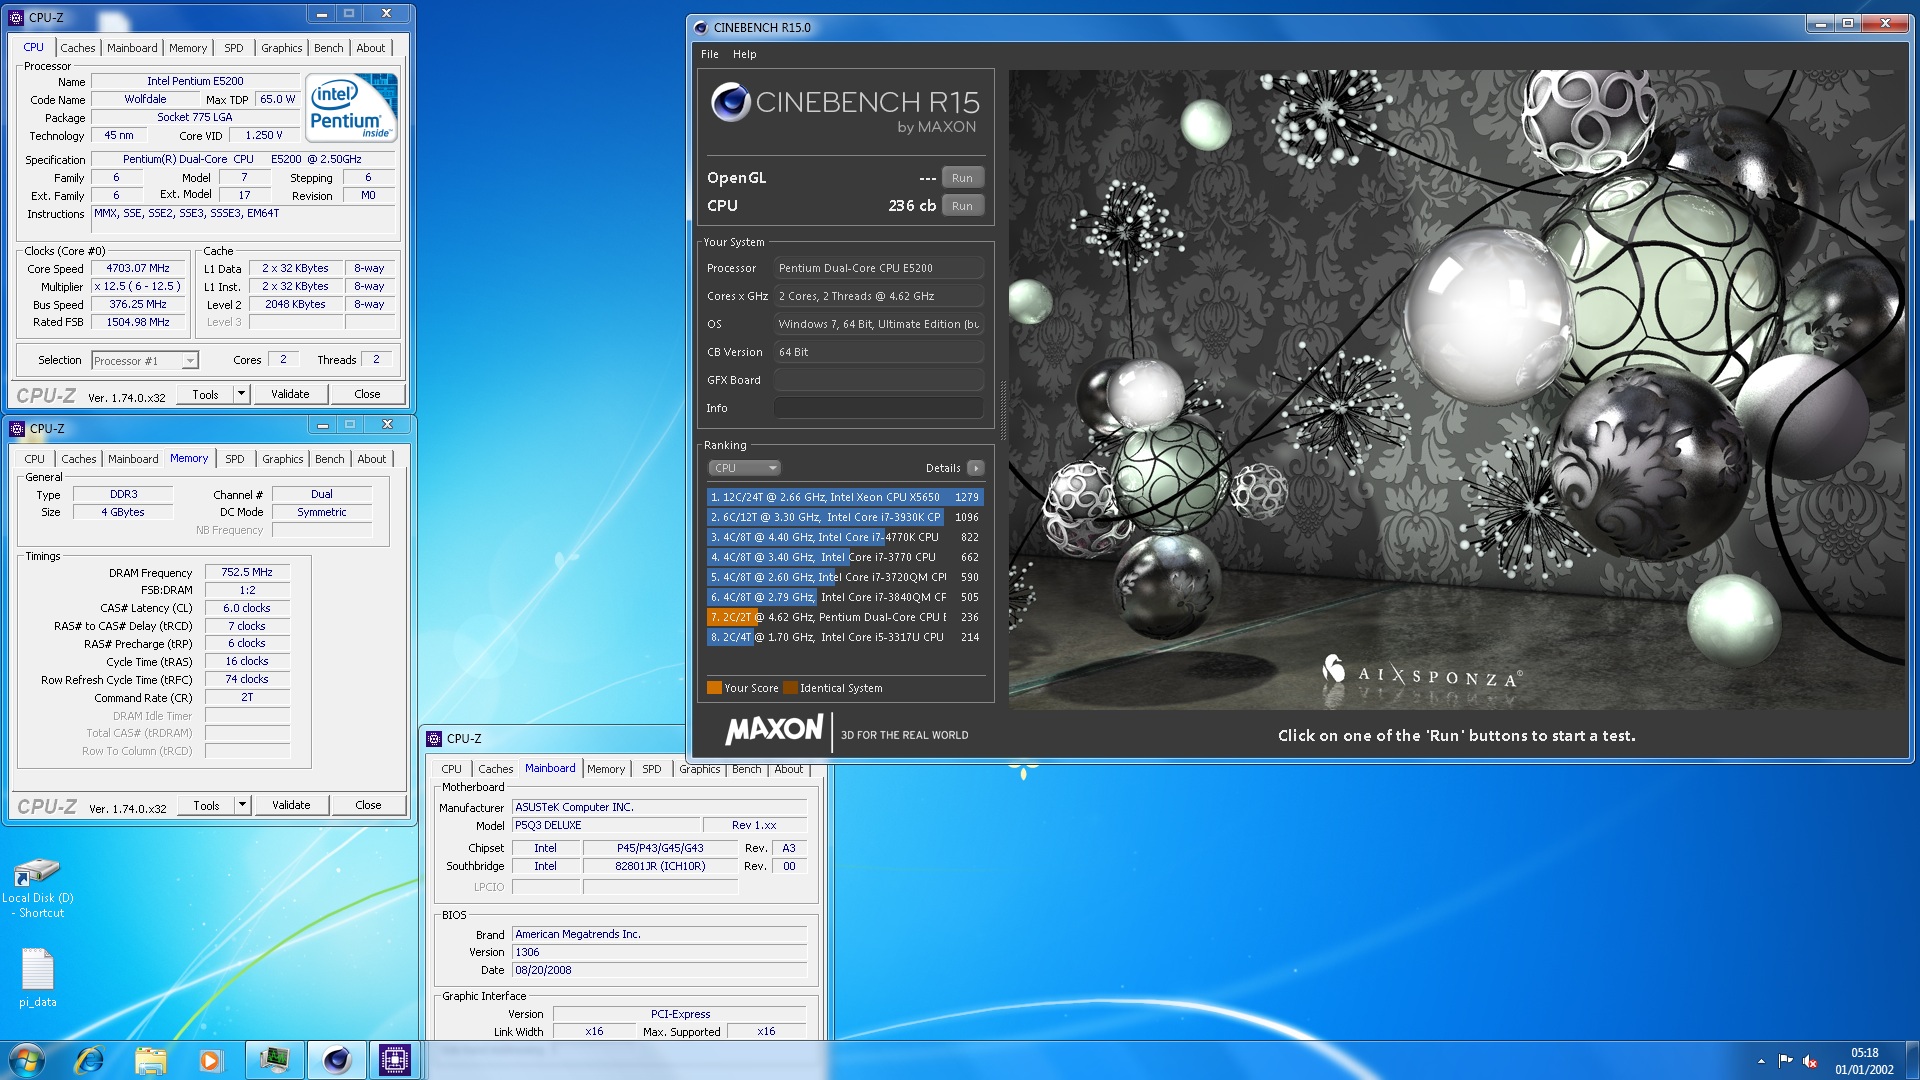This screenshot has width=1920, height=1080.
Task: Open the Details arrow in Ranking
Action: pos(976,468)
